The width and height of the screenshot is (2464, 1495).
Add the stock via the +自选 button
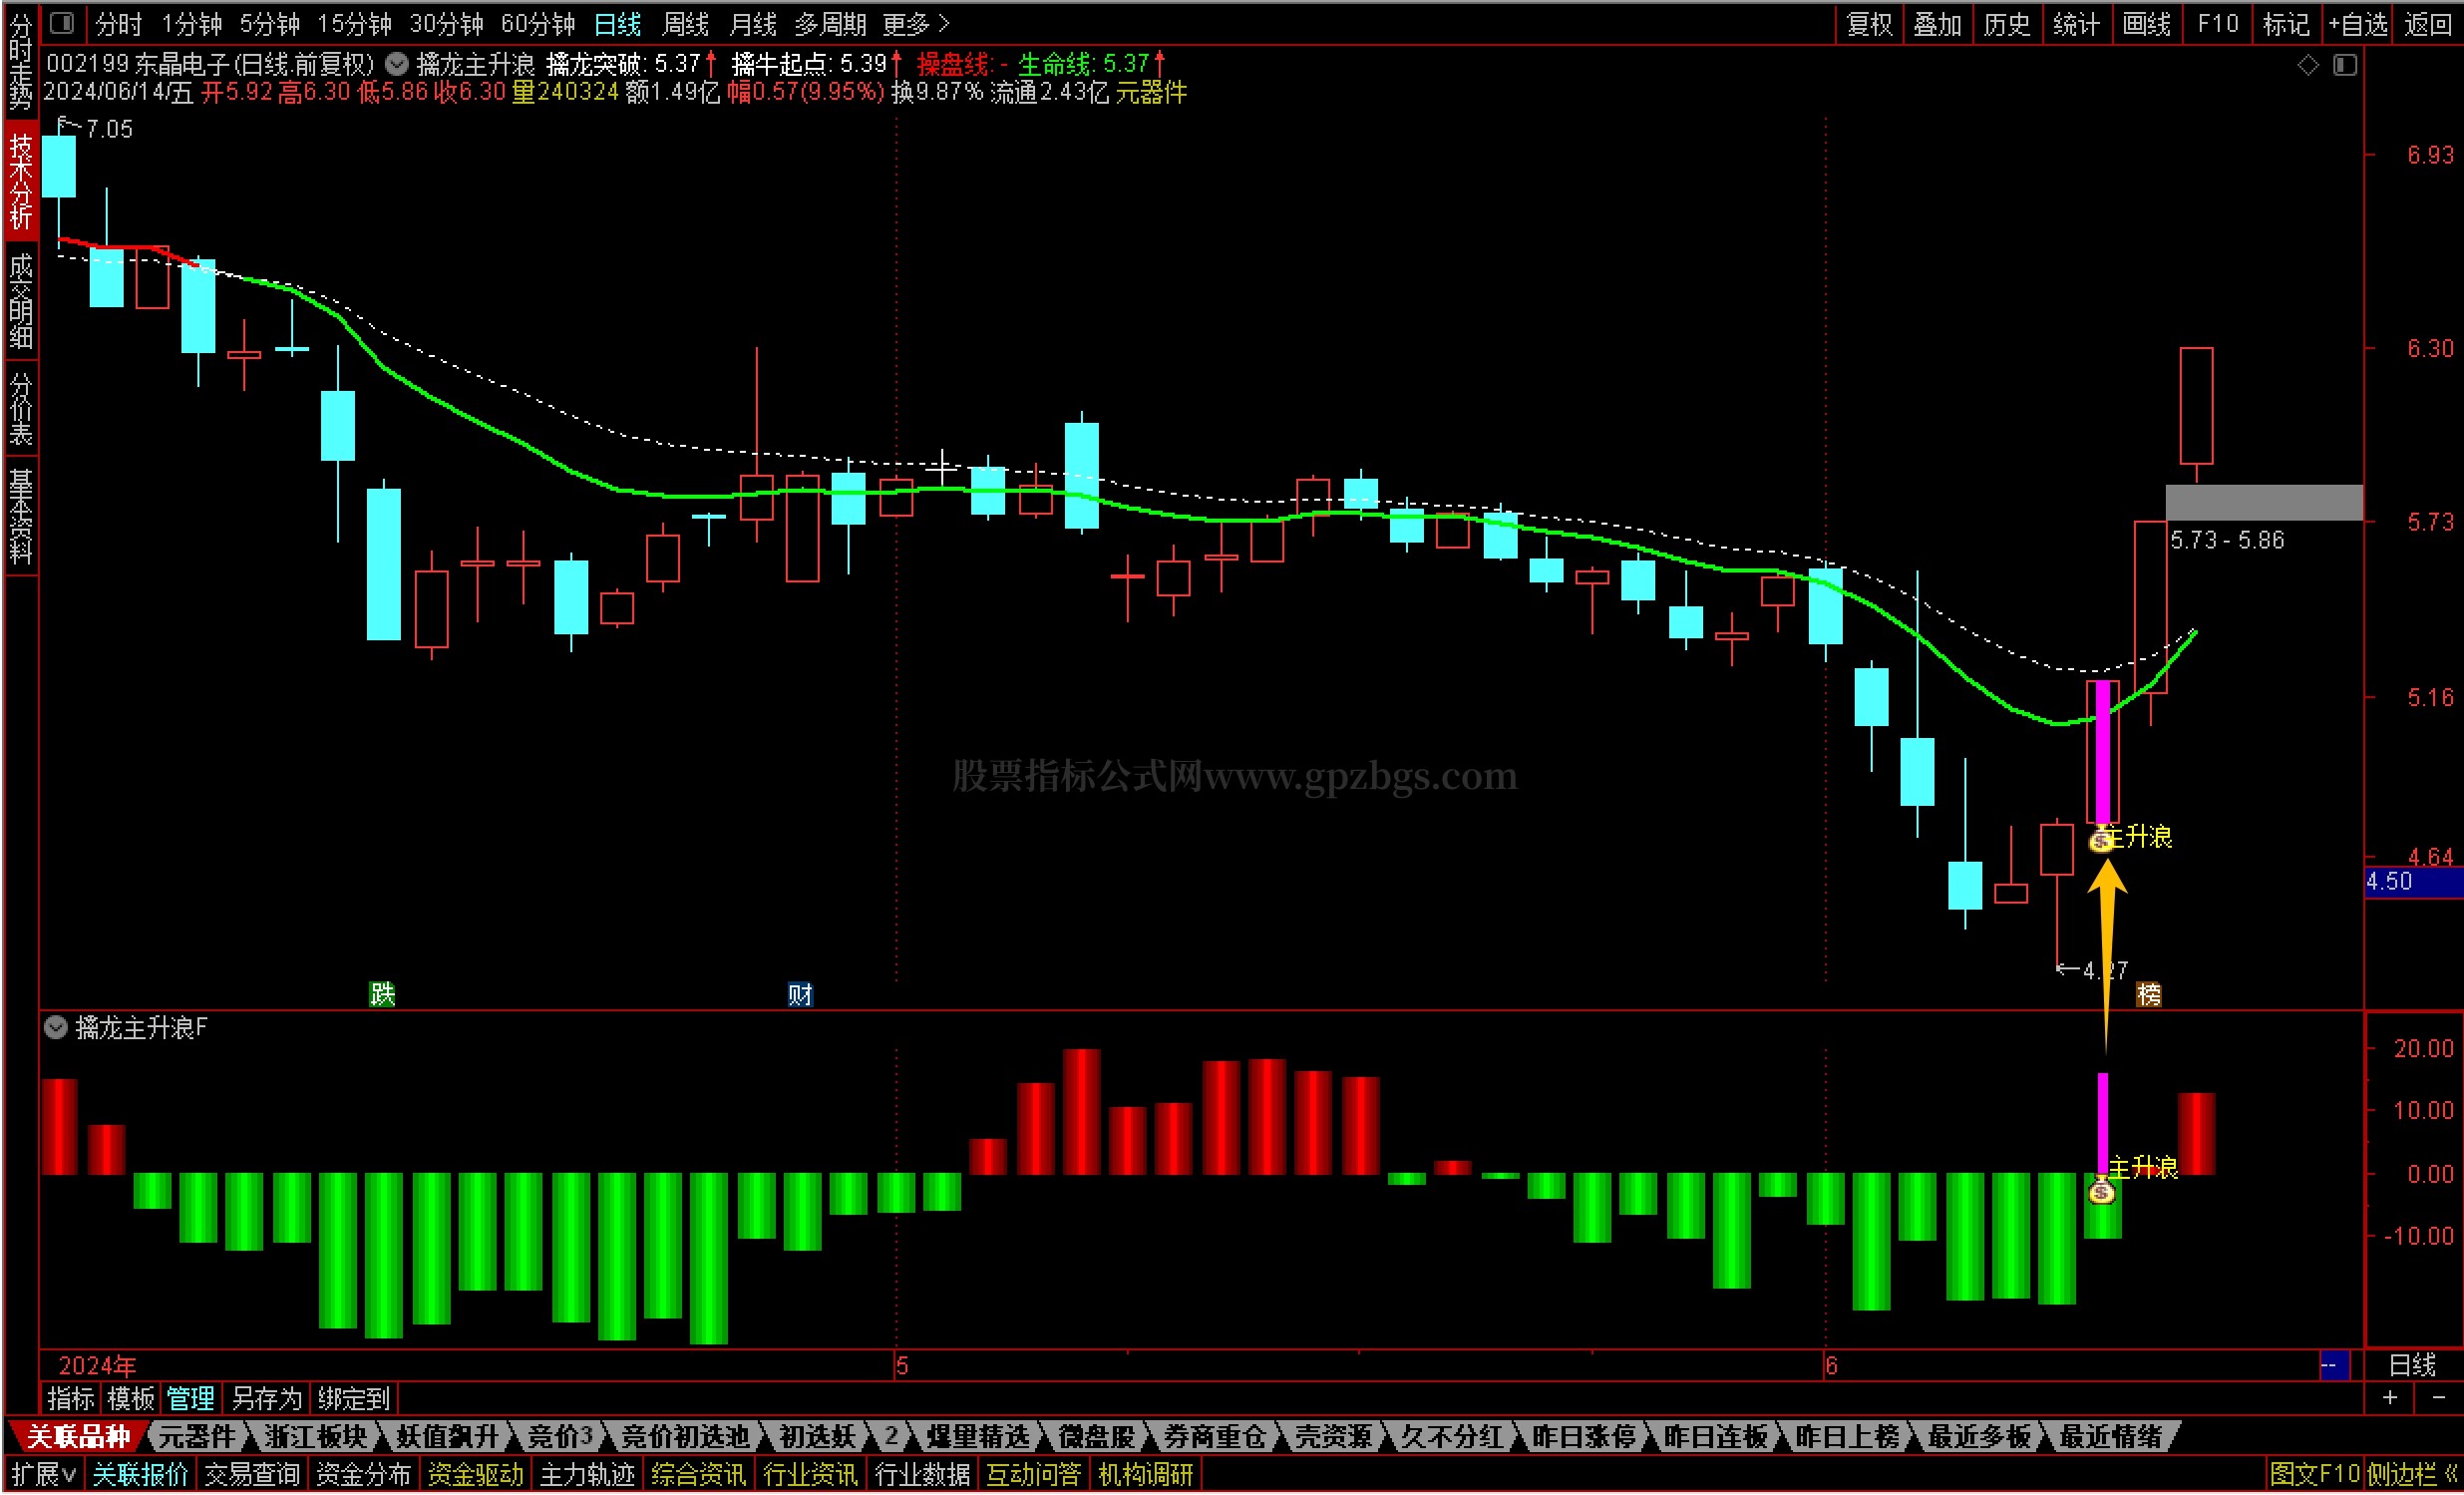coord(2357,23)
